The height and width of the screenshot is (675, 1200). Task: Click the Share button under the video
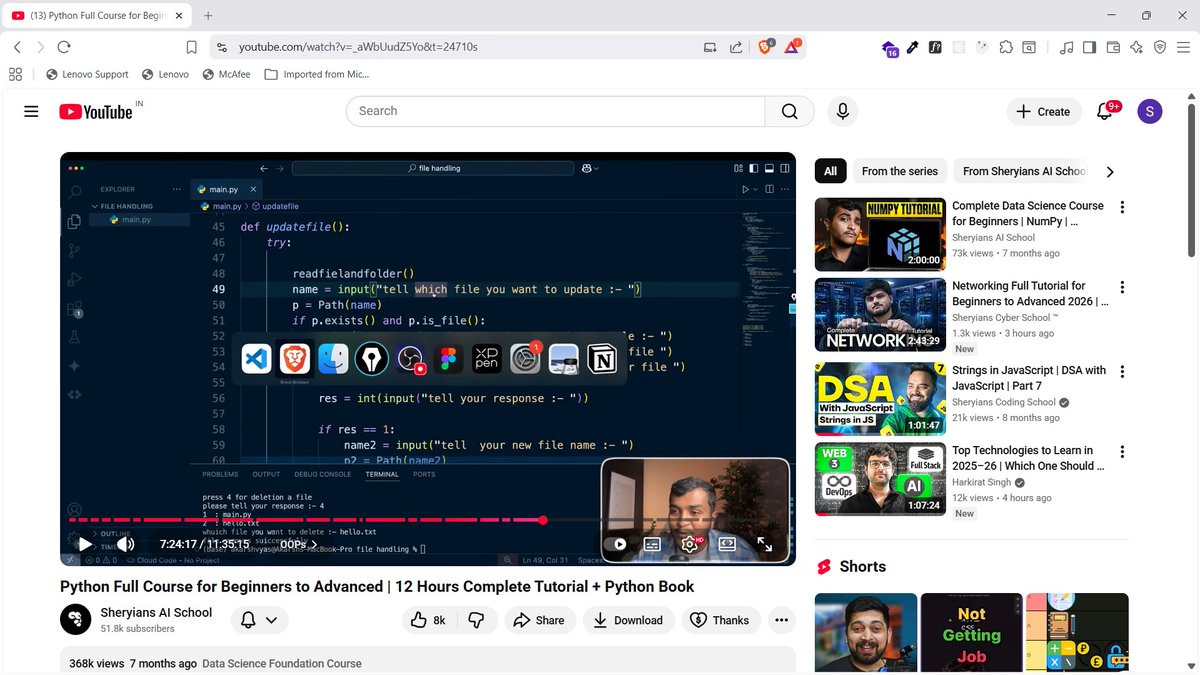(x=540, y=620)
